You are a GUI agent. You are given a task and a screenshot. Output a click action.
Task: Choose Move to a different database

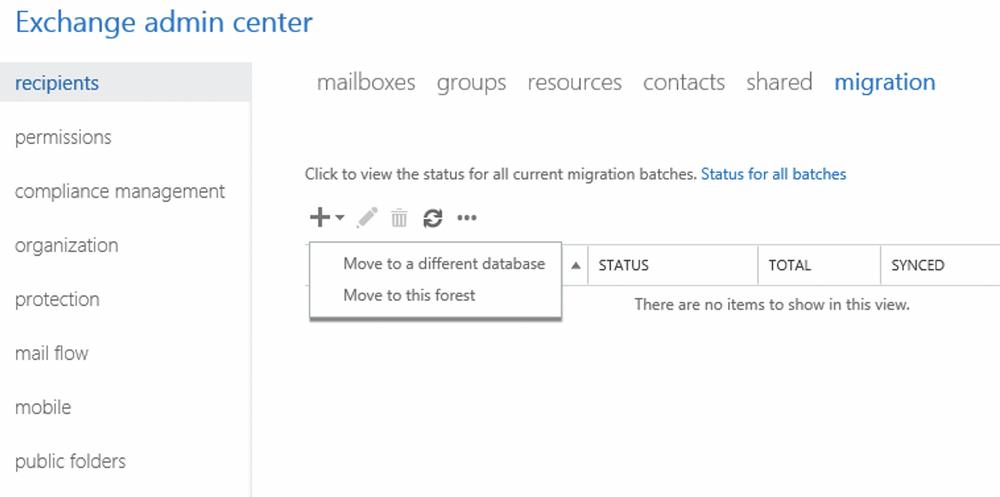point(444,263)
